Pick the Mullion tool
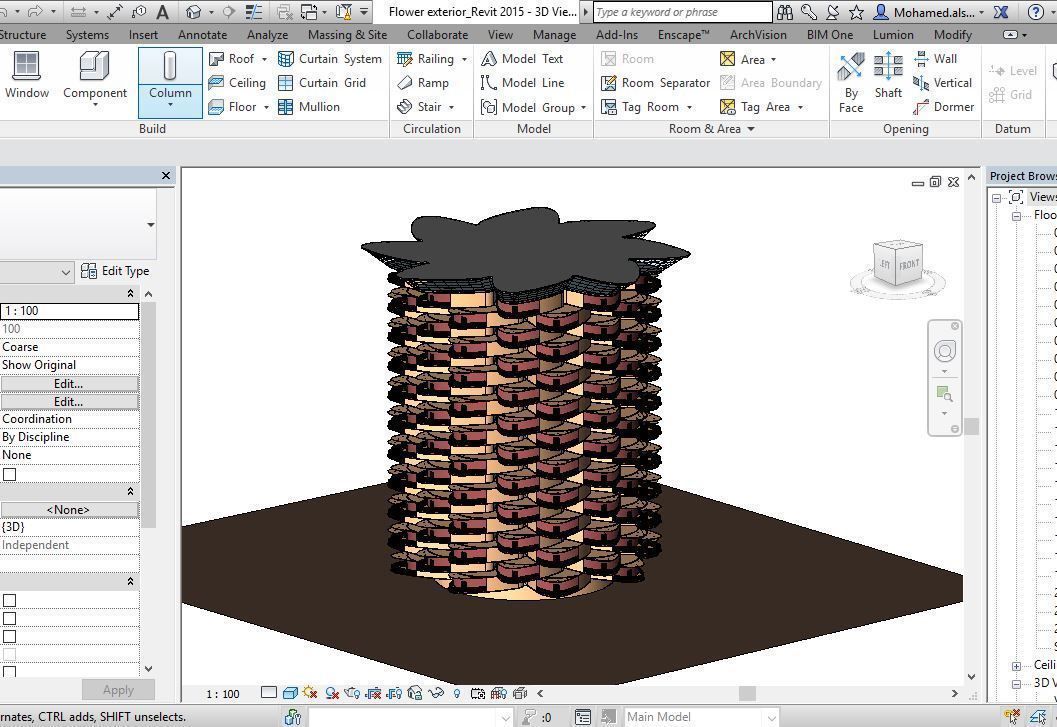Viewport: 1057px width, 727px height. tap(309, 107)
